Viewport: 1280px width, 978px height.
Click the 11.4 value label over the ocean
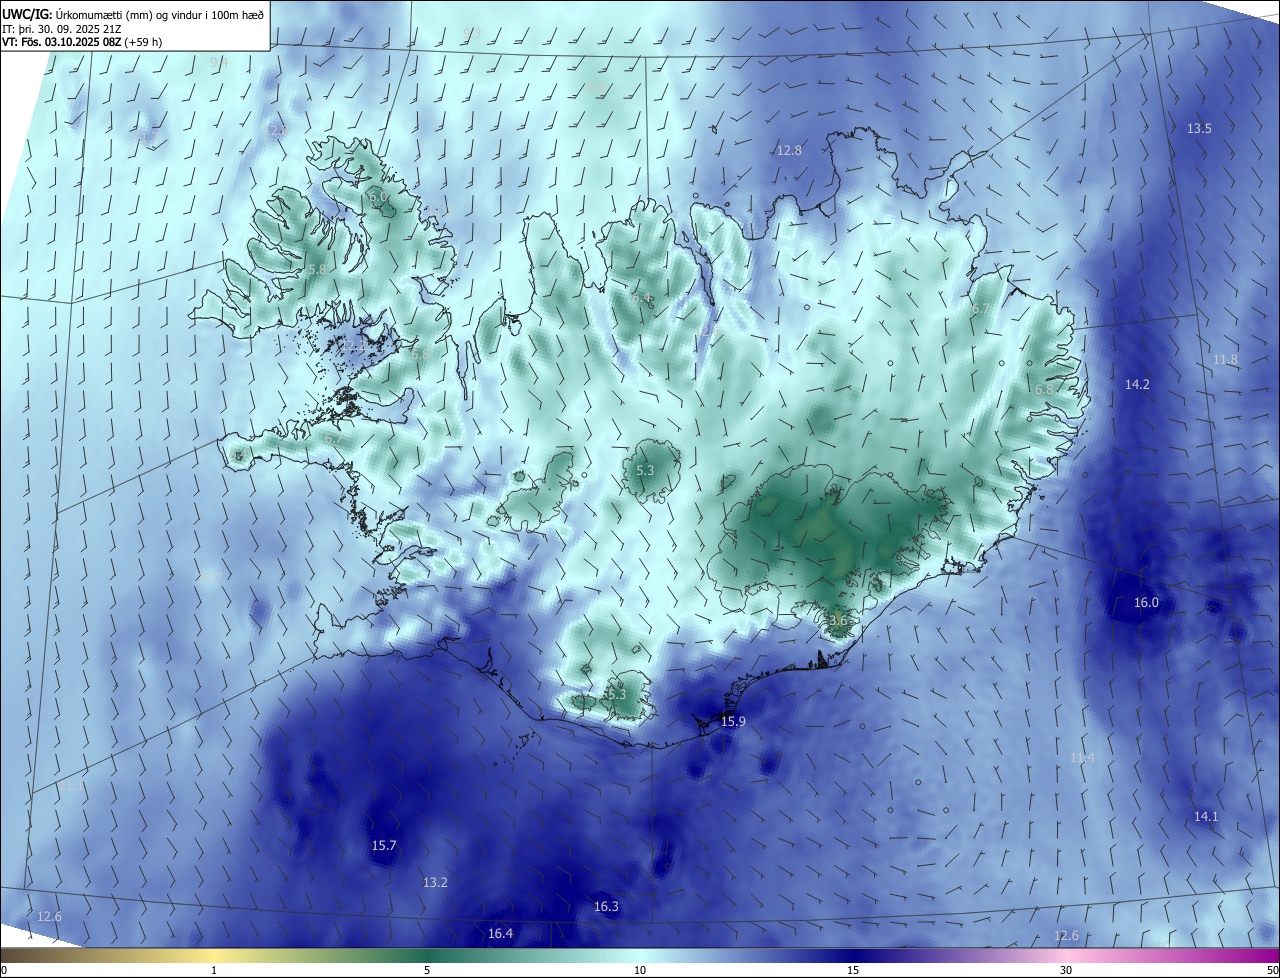tap(1082, 758)
